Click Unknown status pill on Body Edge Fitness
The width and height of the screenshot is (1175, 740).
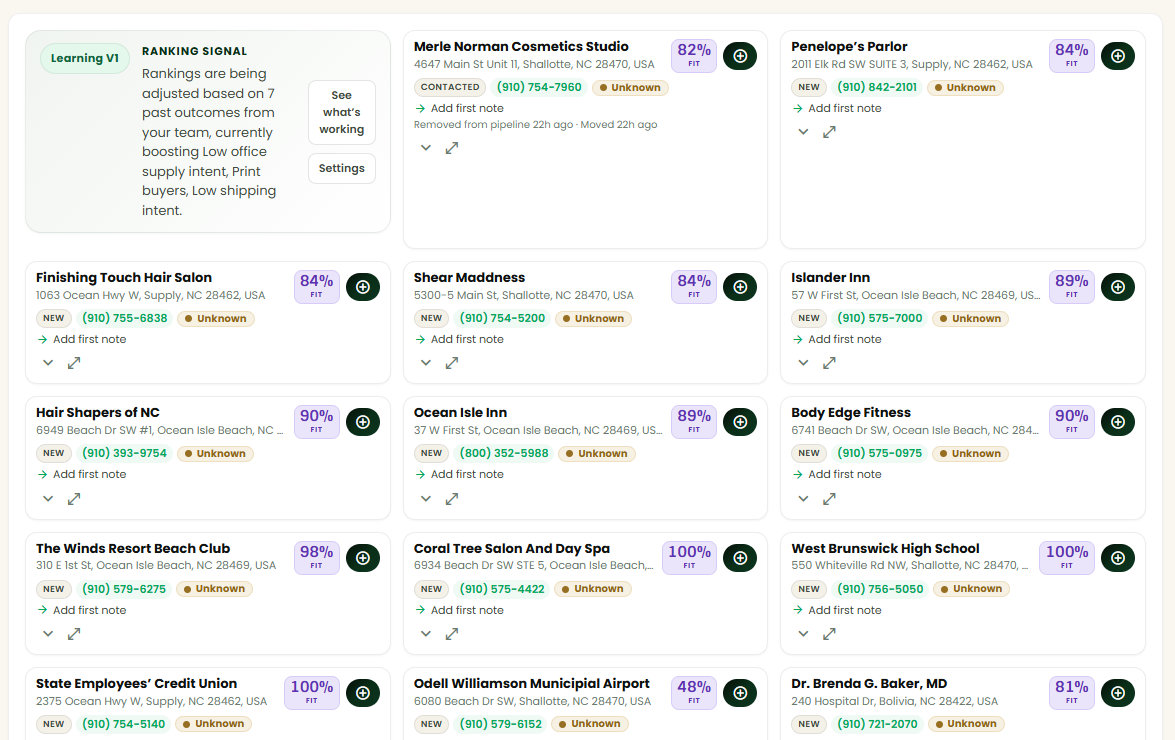pos(970,454)
